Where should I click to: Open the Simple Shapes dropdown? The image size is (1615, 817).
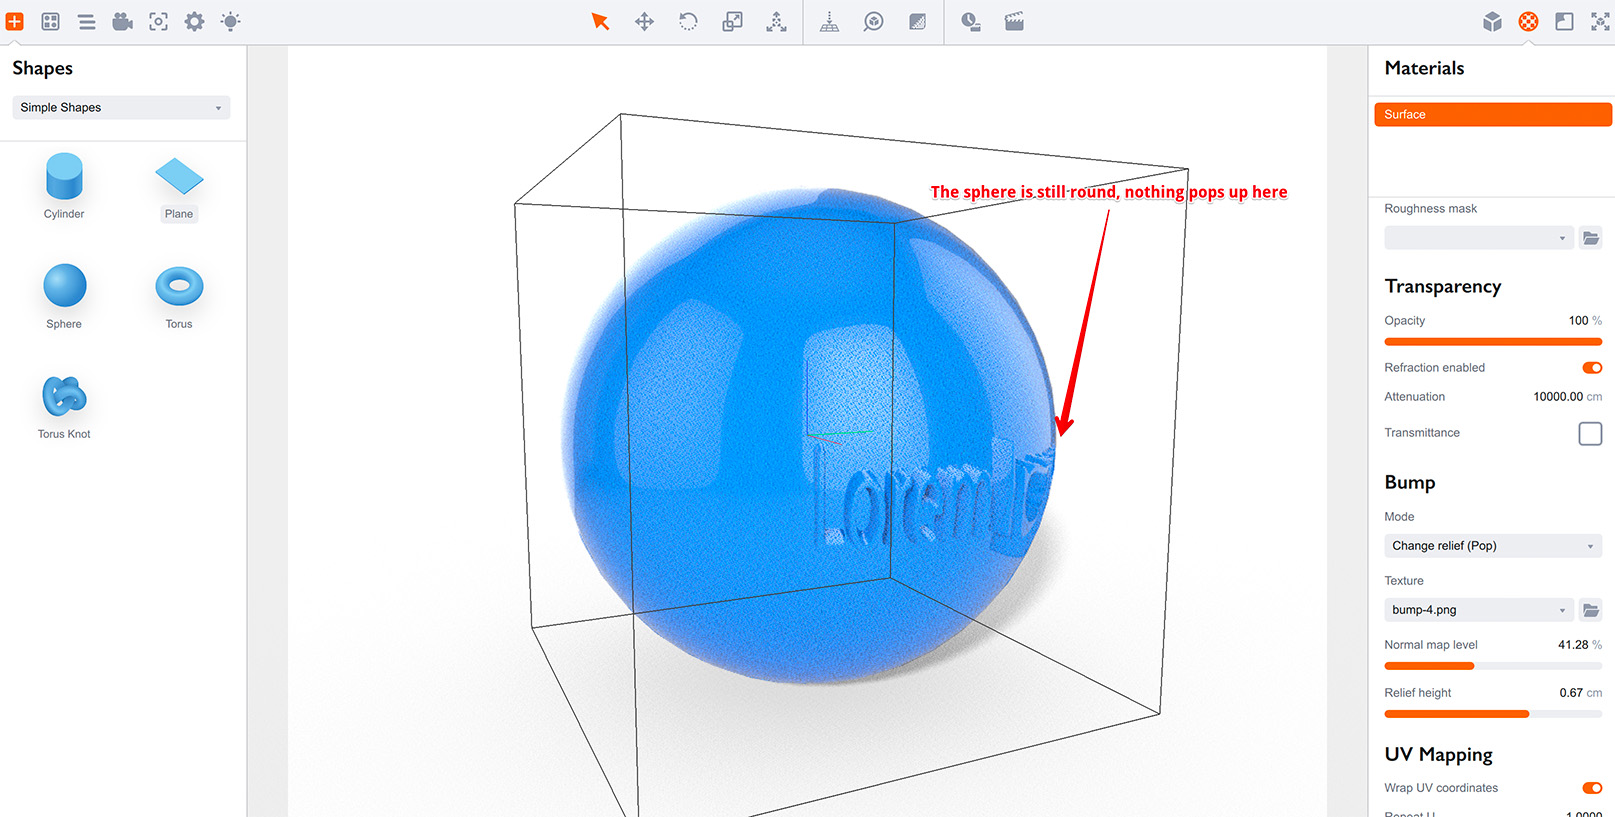click(121, 108)
